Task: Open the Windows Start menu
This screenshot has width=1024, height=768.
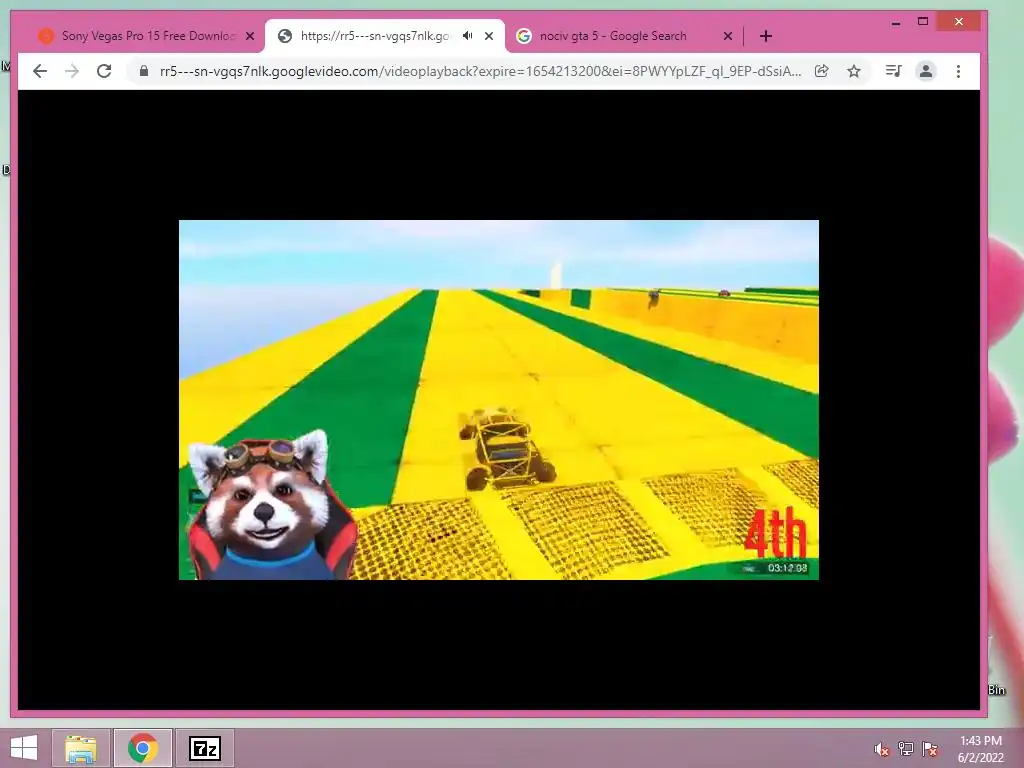Action: (x=24, y=748)
